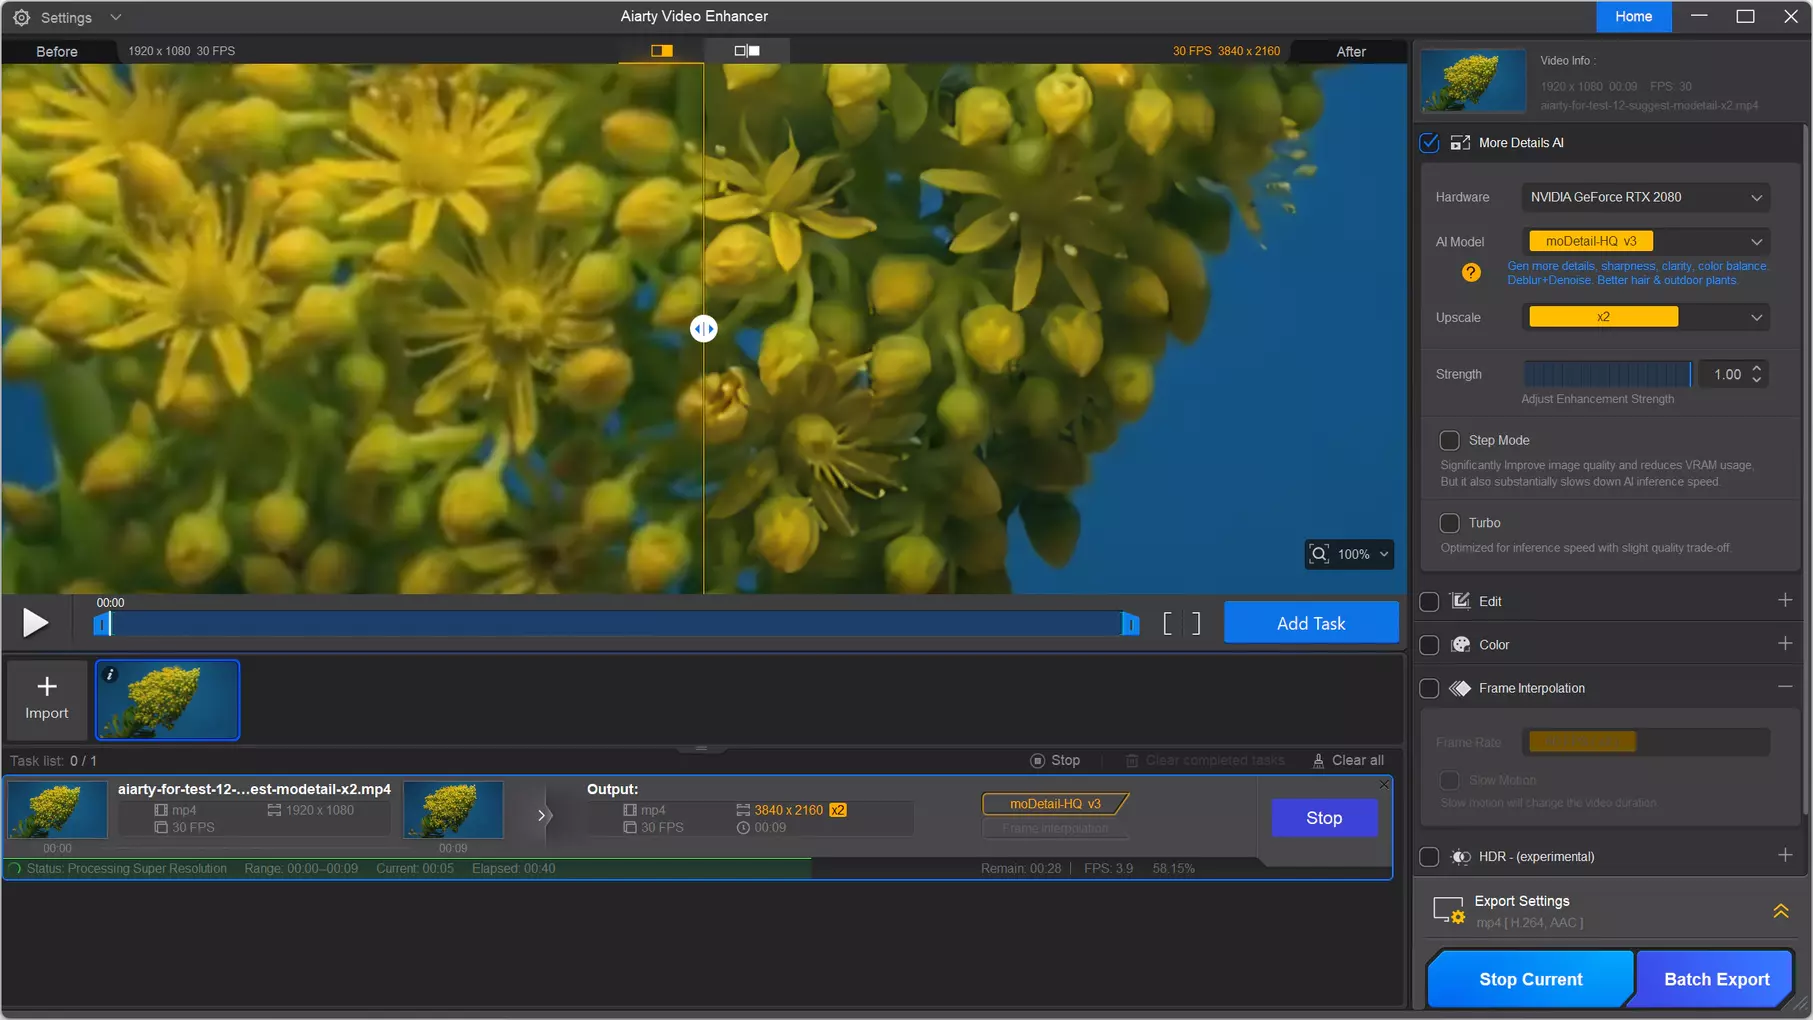Screen dimensions: 1813x1020
Task: Switch to the Before view tab
Action: 57,51
